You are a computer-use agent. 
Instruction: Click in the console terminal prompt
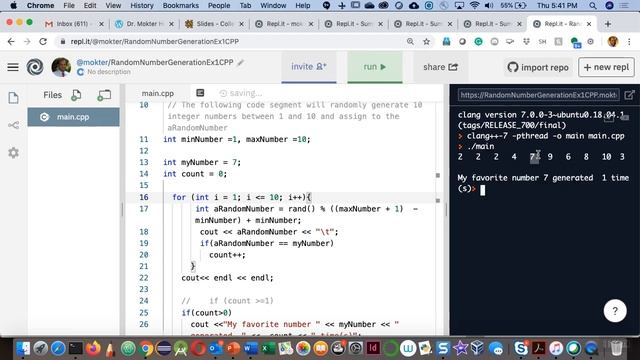pos(483,190)
